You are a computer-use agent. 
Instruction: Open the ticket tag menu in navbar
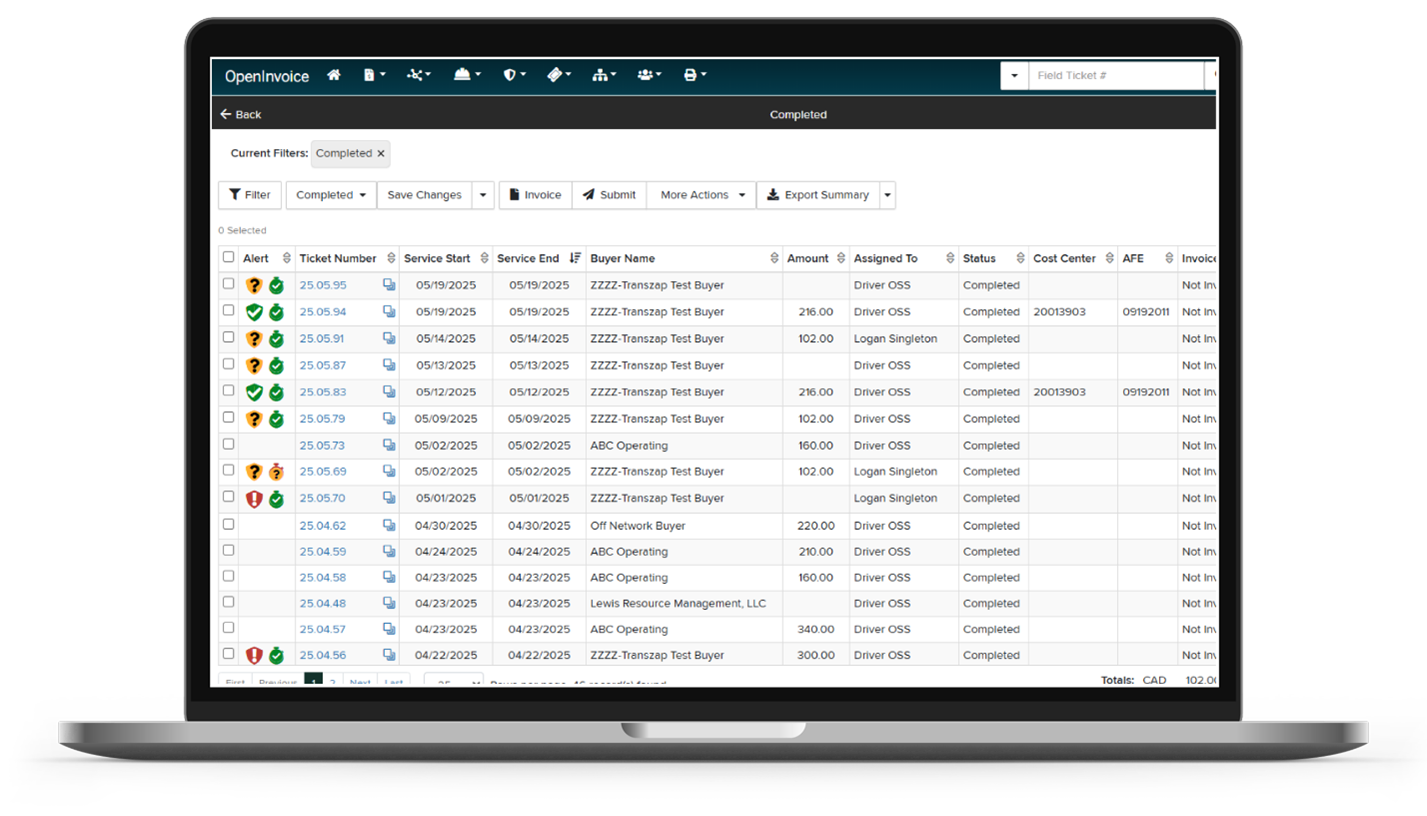click(x=558, y=75)
